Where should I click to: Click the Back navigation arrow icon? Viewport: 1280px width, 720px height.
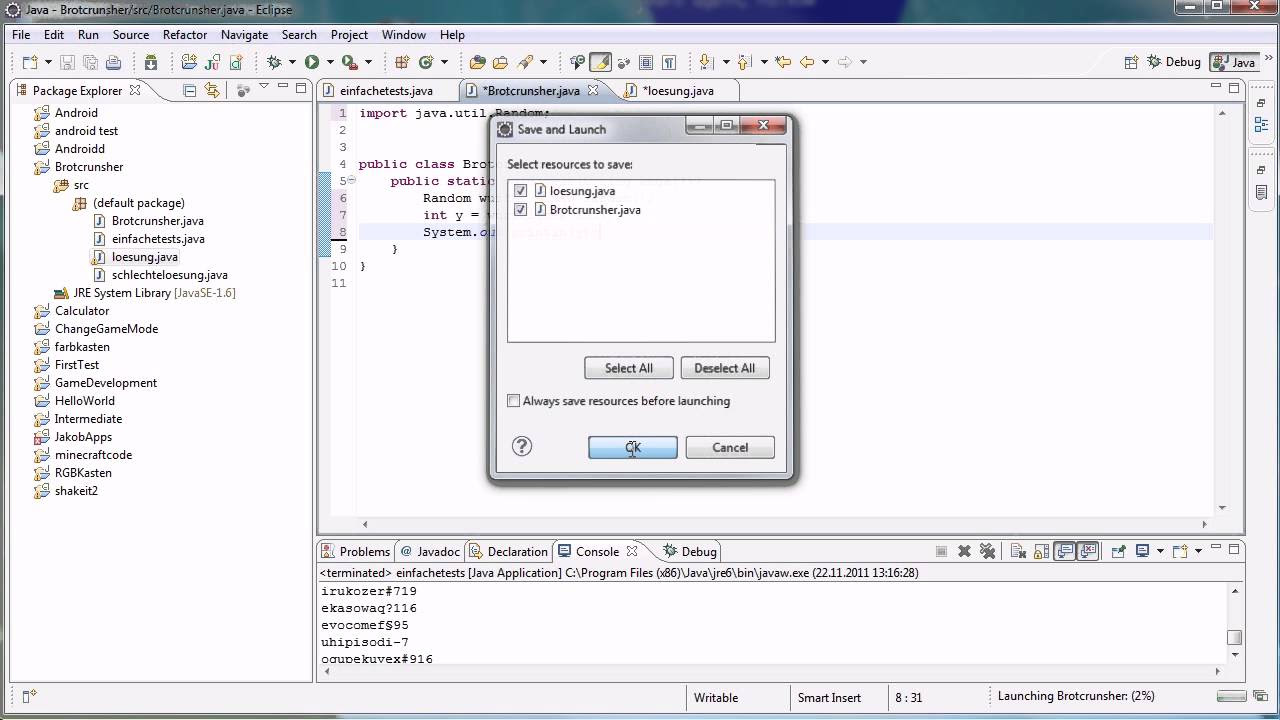point(807,62)
